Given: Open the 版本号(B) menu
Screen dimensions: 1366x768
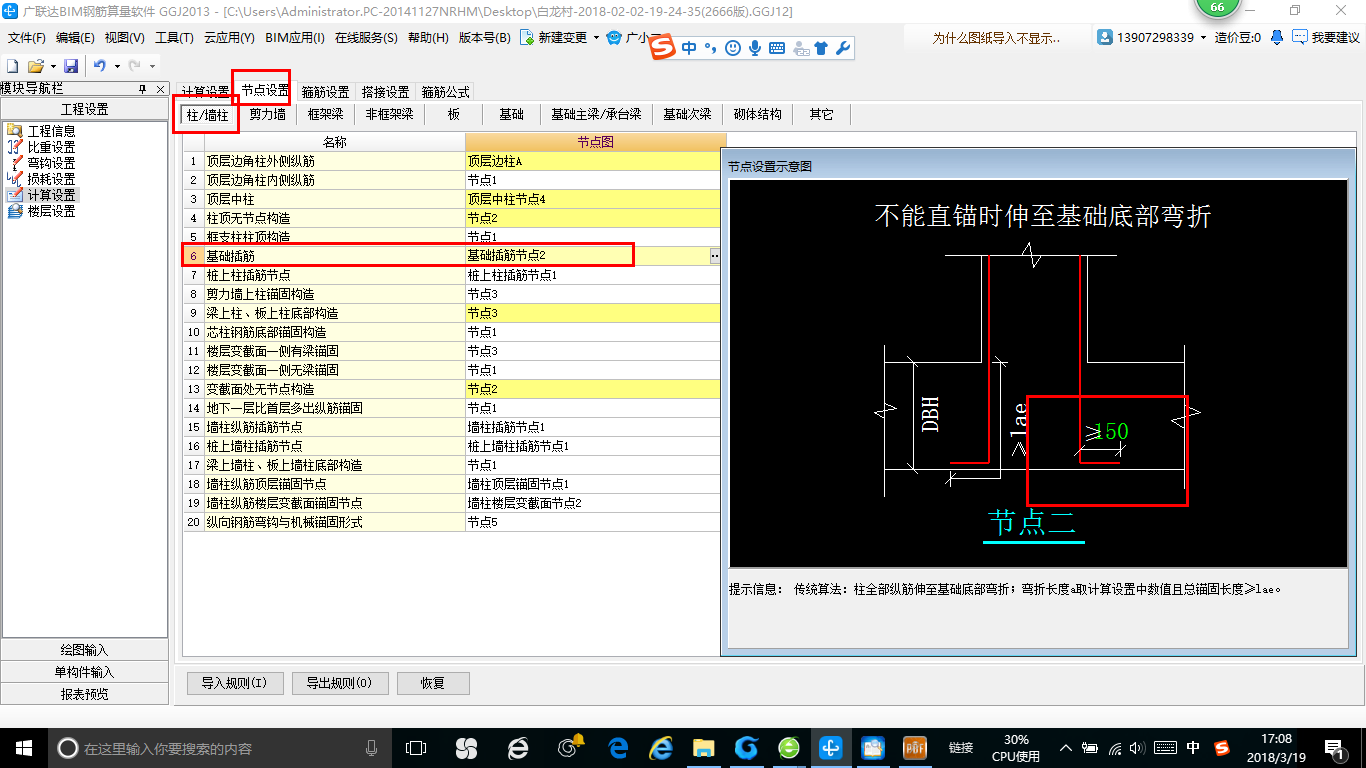Looking at the screenshot, I should [484, 38].
